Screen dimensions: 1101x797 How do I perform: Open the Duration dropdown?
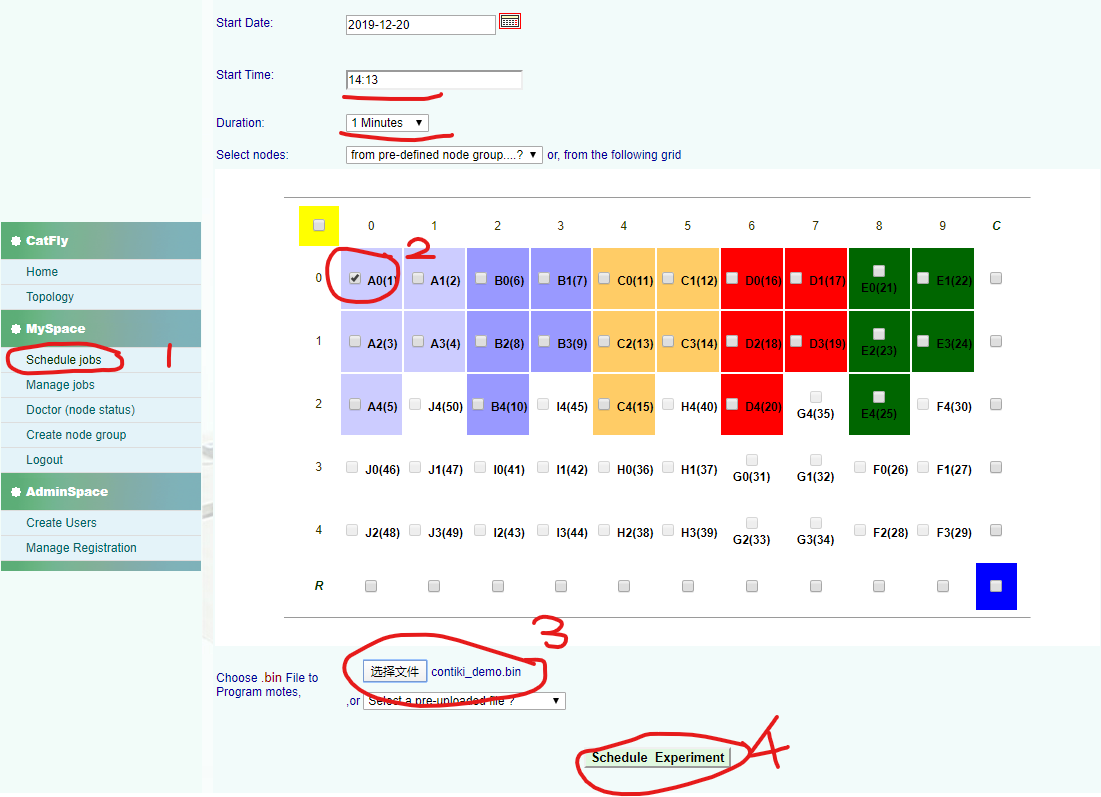[x=387, y=123]
